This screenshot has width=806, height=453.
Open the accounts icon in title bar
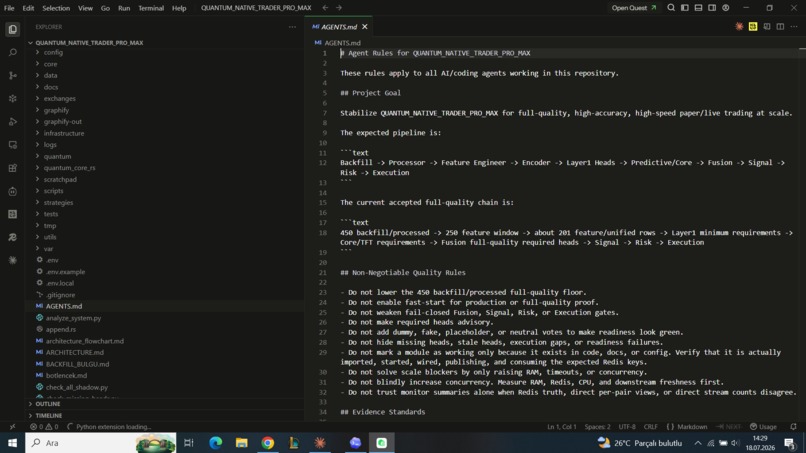[725, 8]
